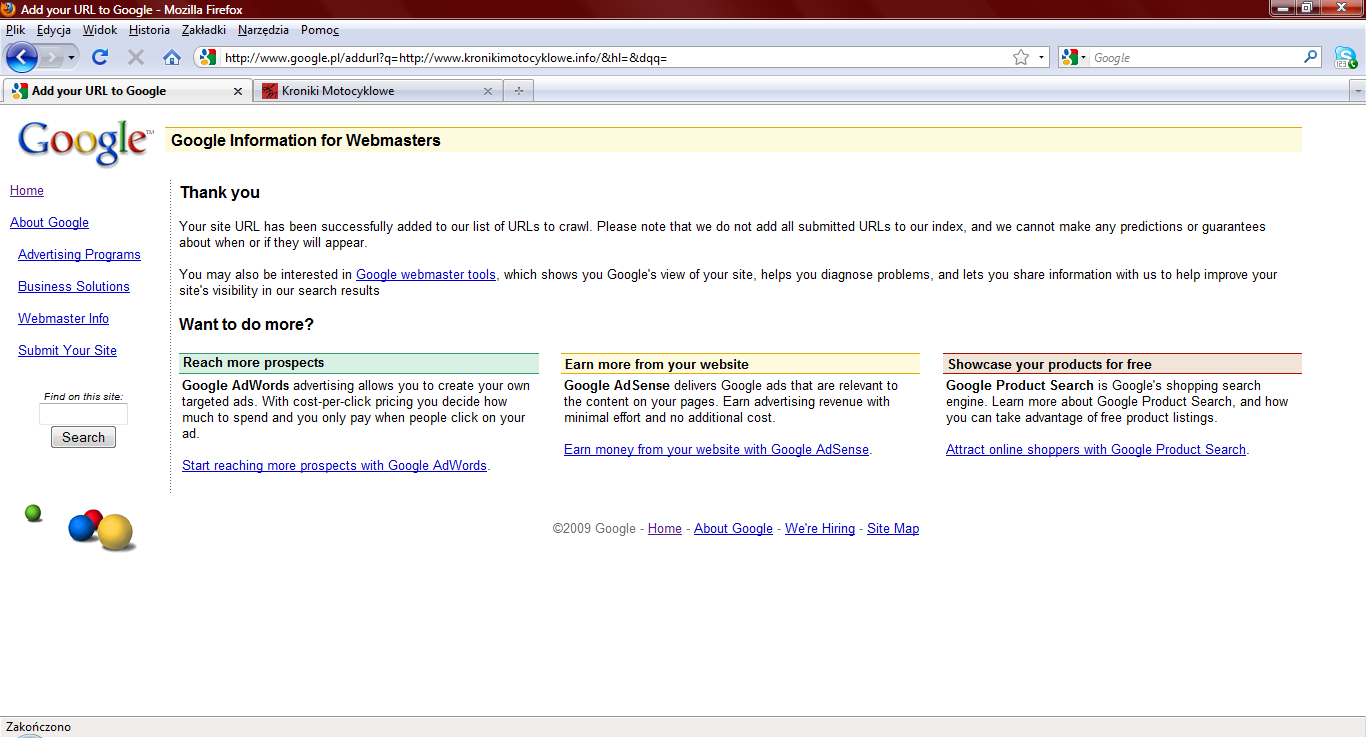The height and width of the screenshot is (738, 1366).
Task: Click the Earn more from your website header
Action: point(740,364)
